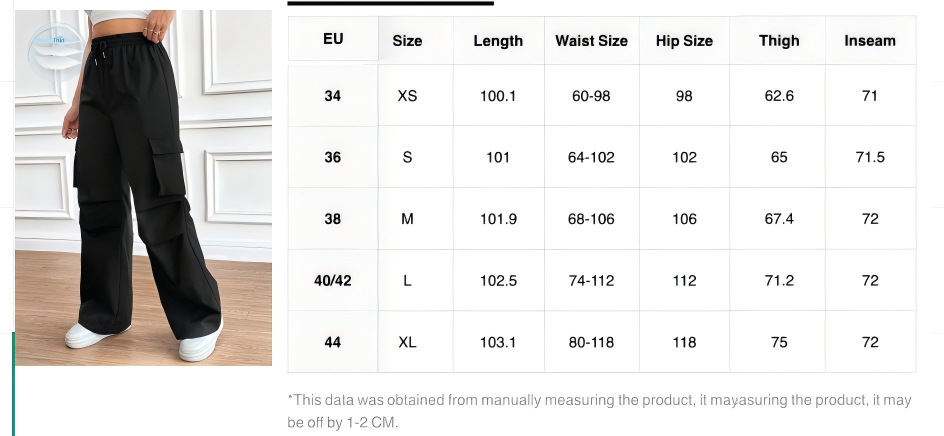
Task: Click the manual measurement disclaimer note
Action: coord(599,410)
